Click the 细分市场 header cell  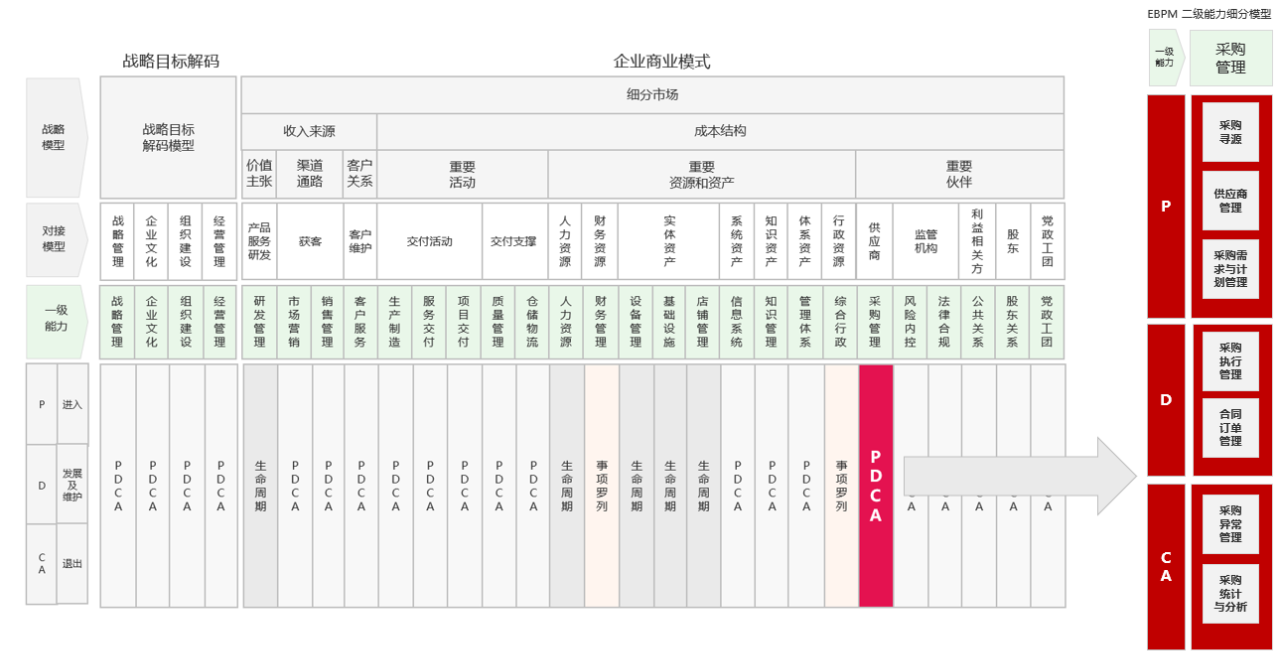pyautogui.click(x=652, y=95)
